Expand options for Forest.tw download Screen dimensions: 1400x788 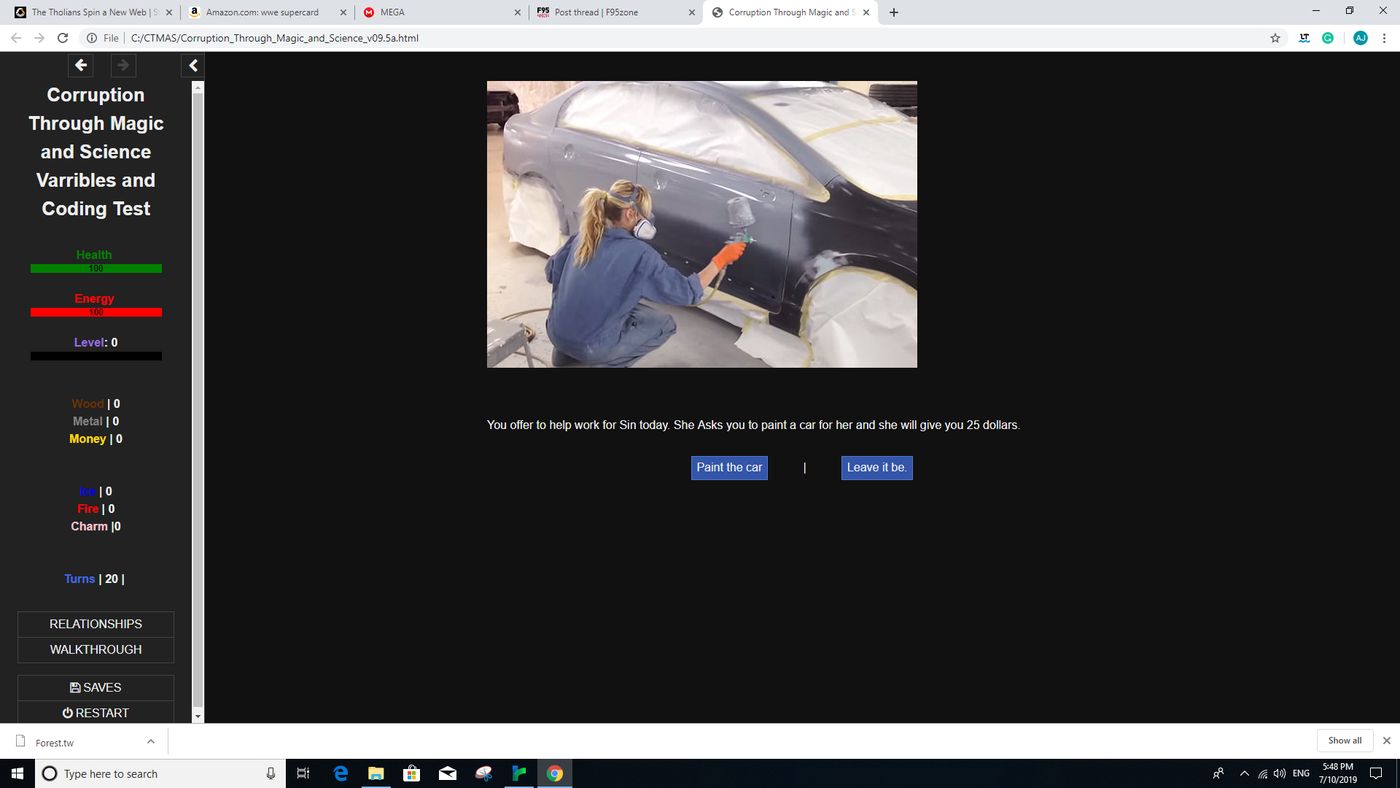pos(150,741)
